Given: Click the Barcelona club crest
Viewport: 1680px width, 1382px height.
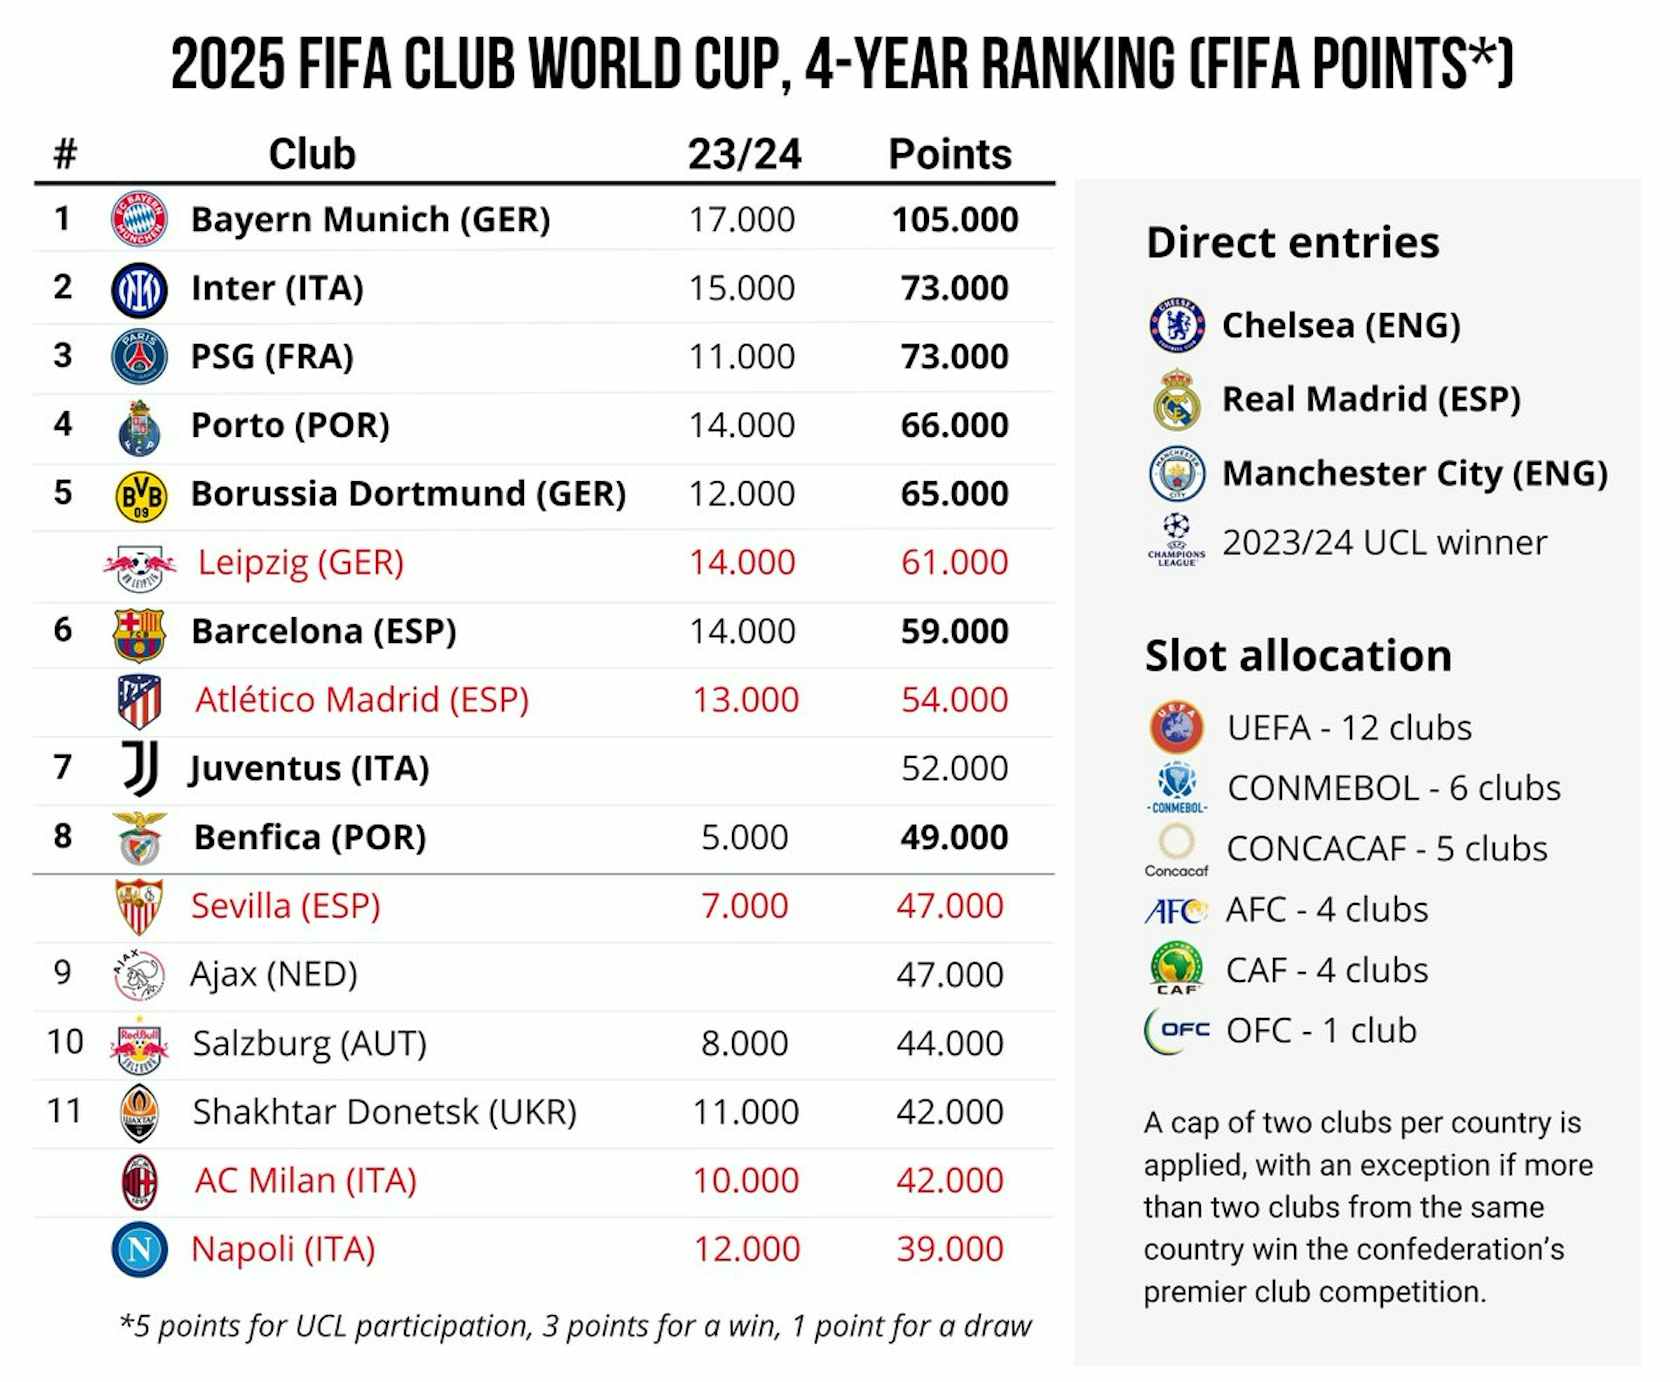Looking at the screenshot, I should tap(139, 633).
